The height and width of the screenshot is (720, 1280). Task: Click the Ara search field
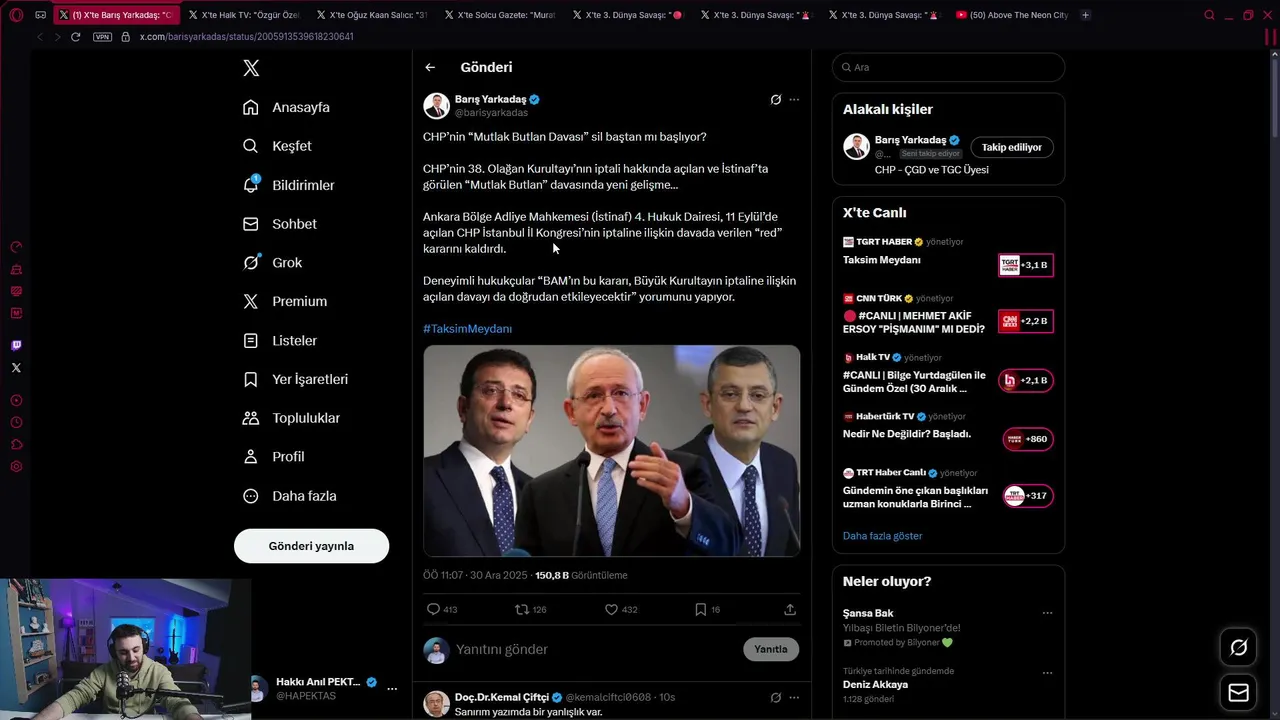(x=950, y=67)
